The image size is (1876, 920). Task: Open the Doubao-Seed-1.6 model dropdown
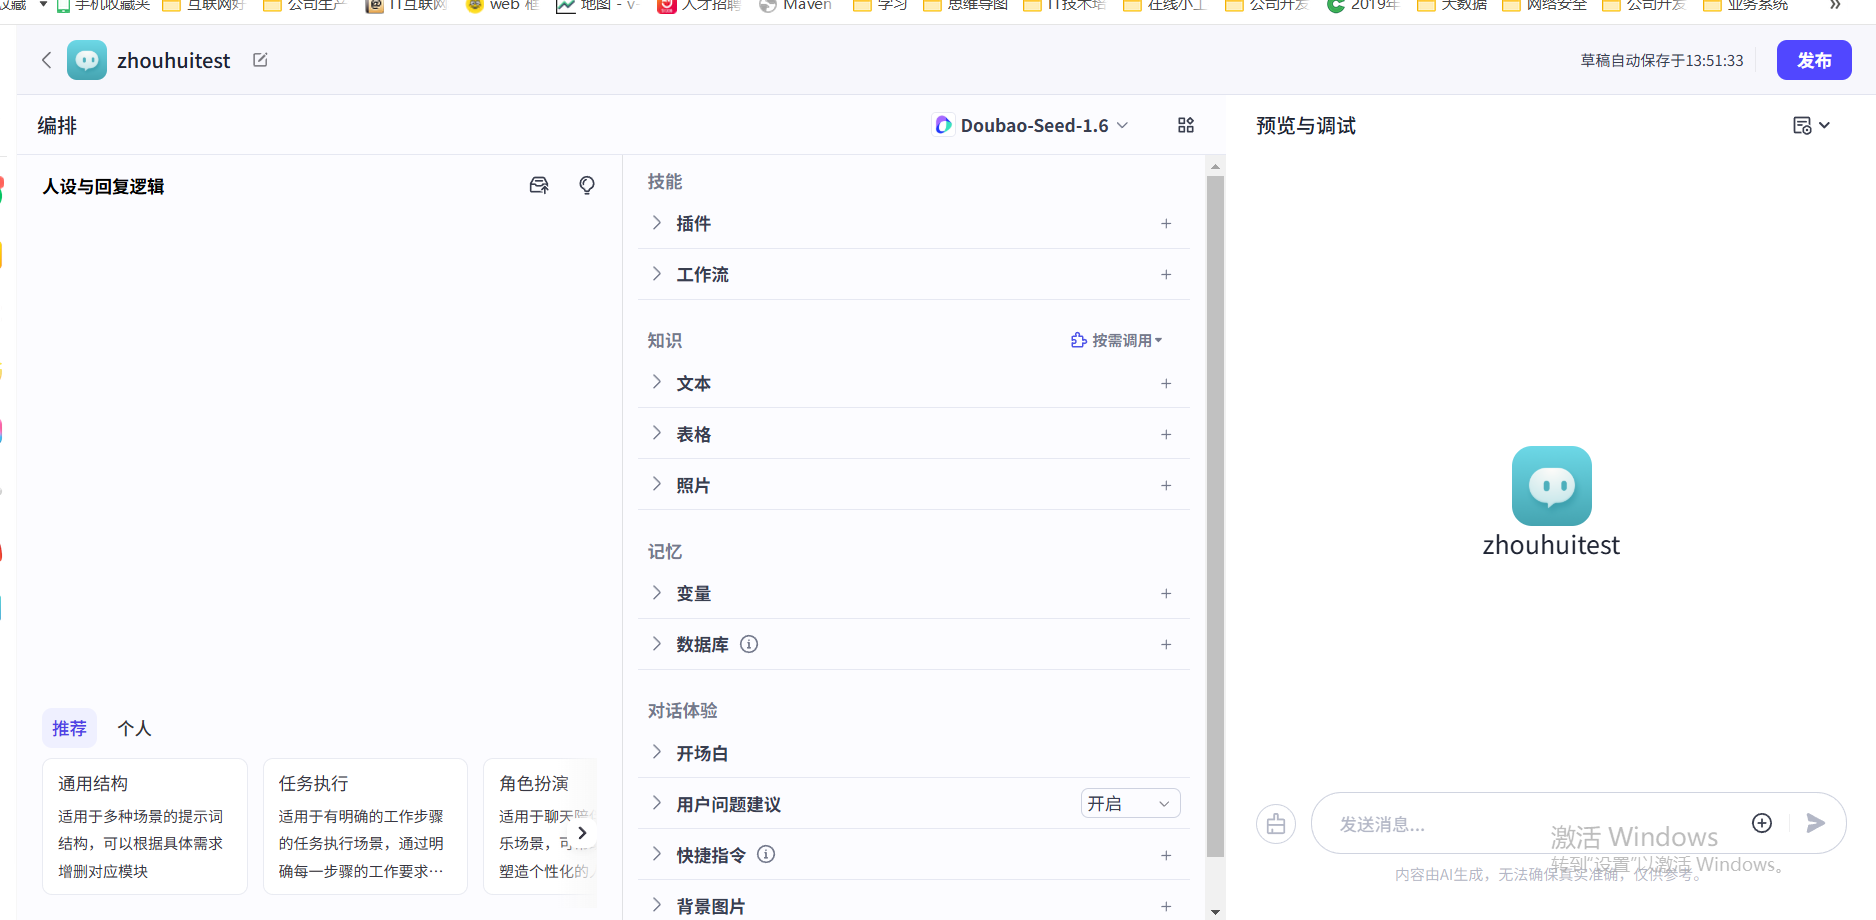(x=1031, y=125)
